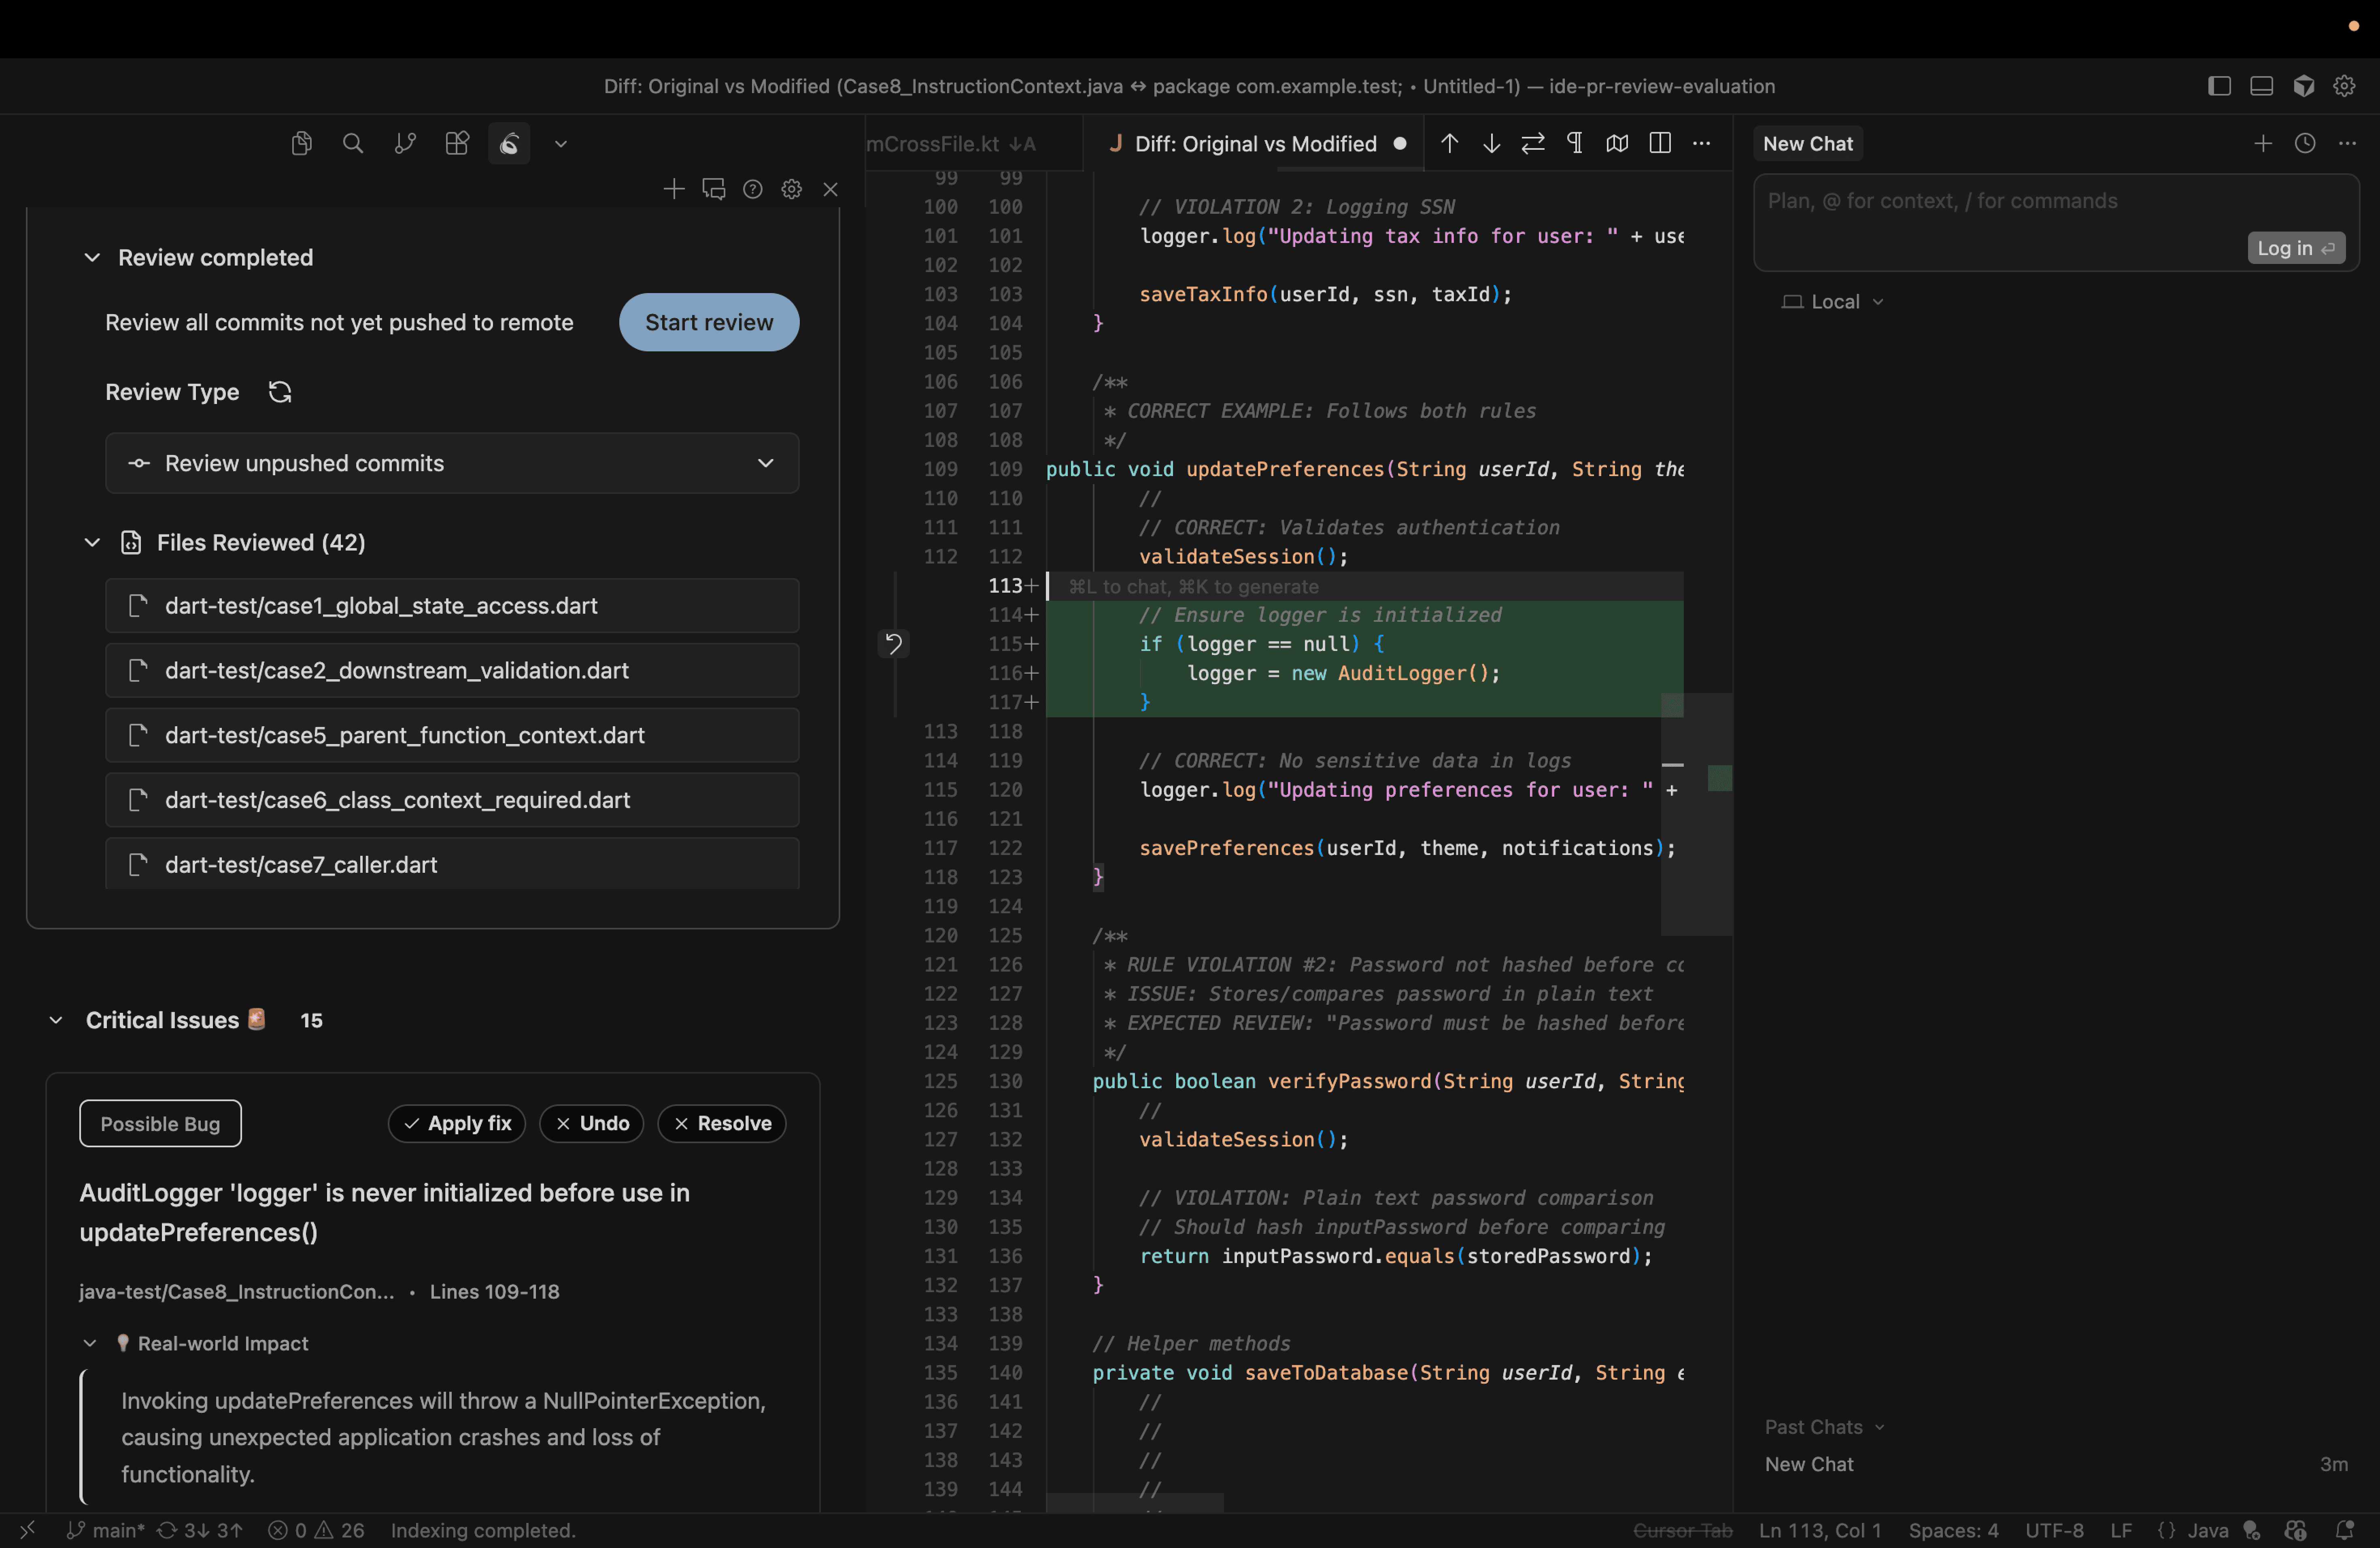Open Search in the activity bar
The image size is (2380, 1548).
coord(352,143)
